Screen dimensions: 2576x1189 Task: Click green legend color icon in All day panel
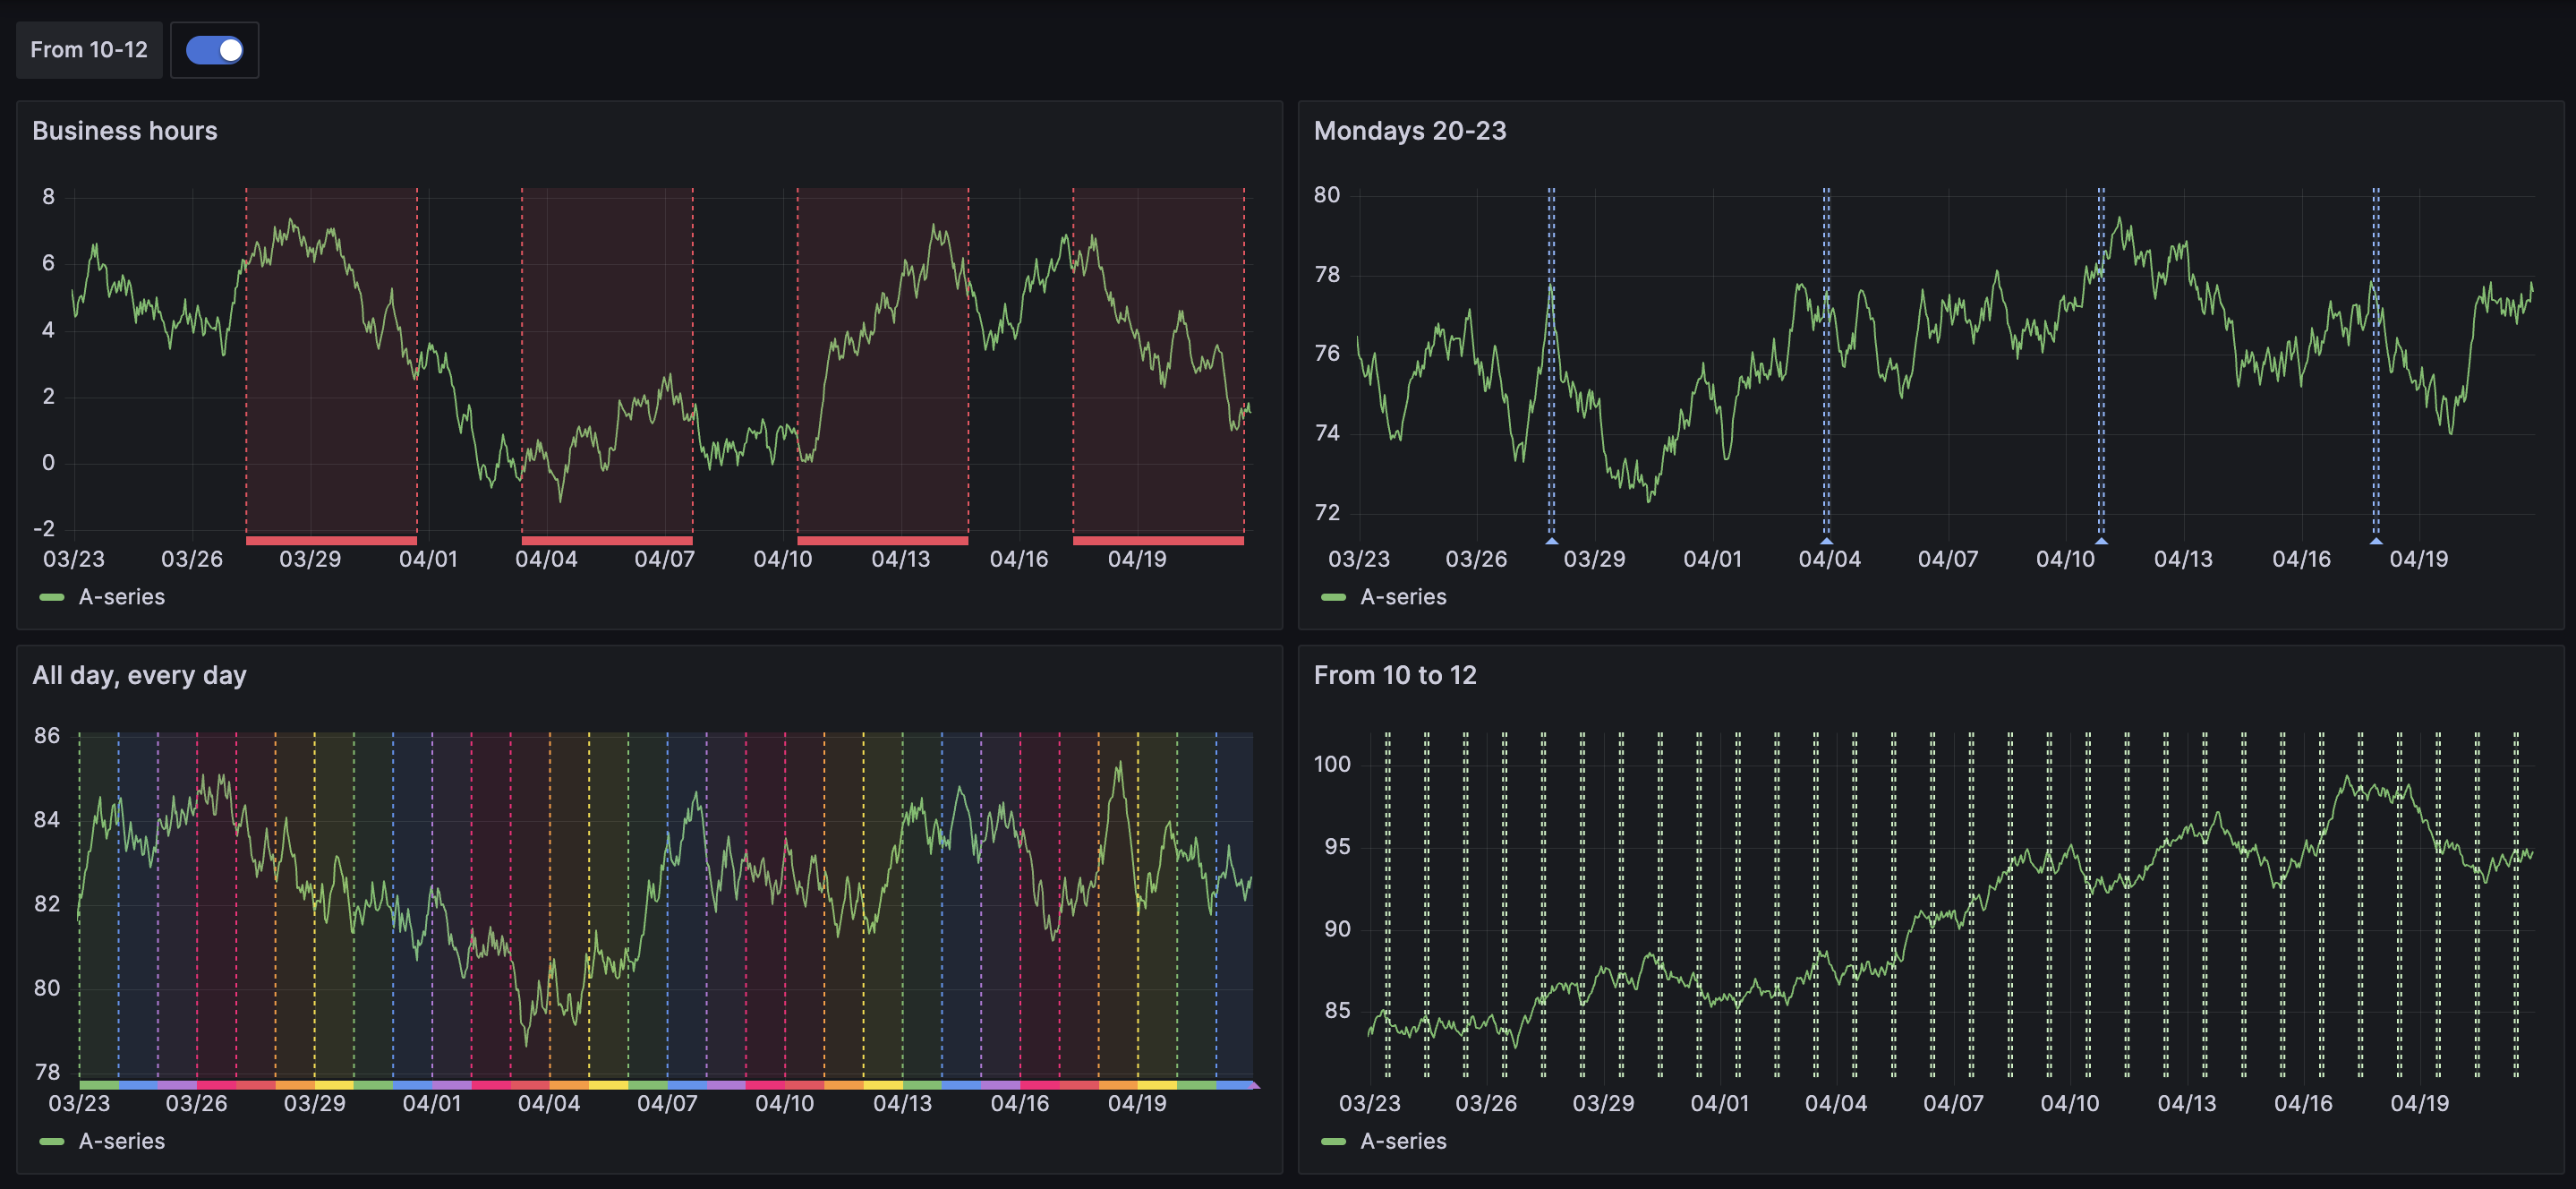point(52,1141)
